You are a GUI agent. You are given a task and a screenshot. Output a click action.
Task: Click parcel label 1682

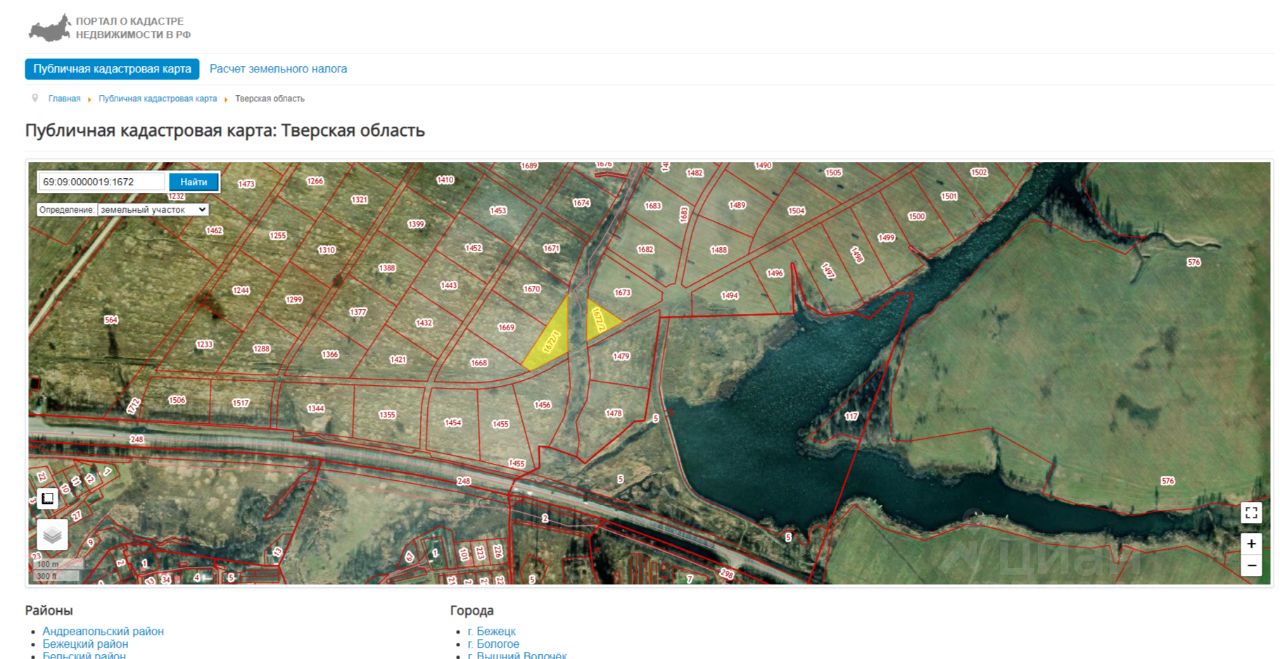pos(646,249)
